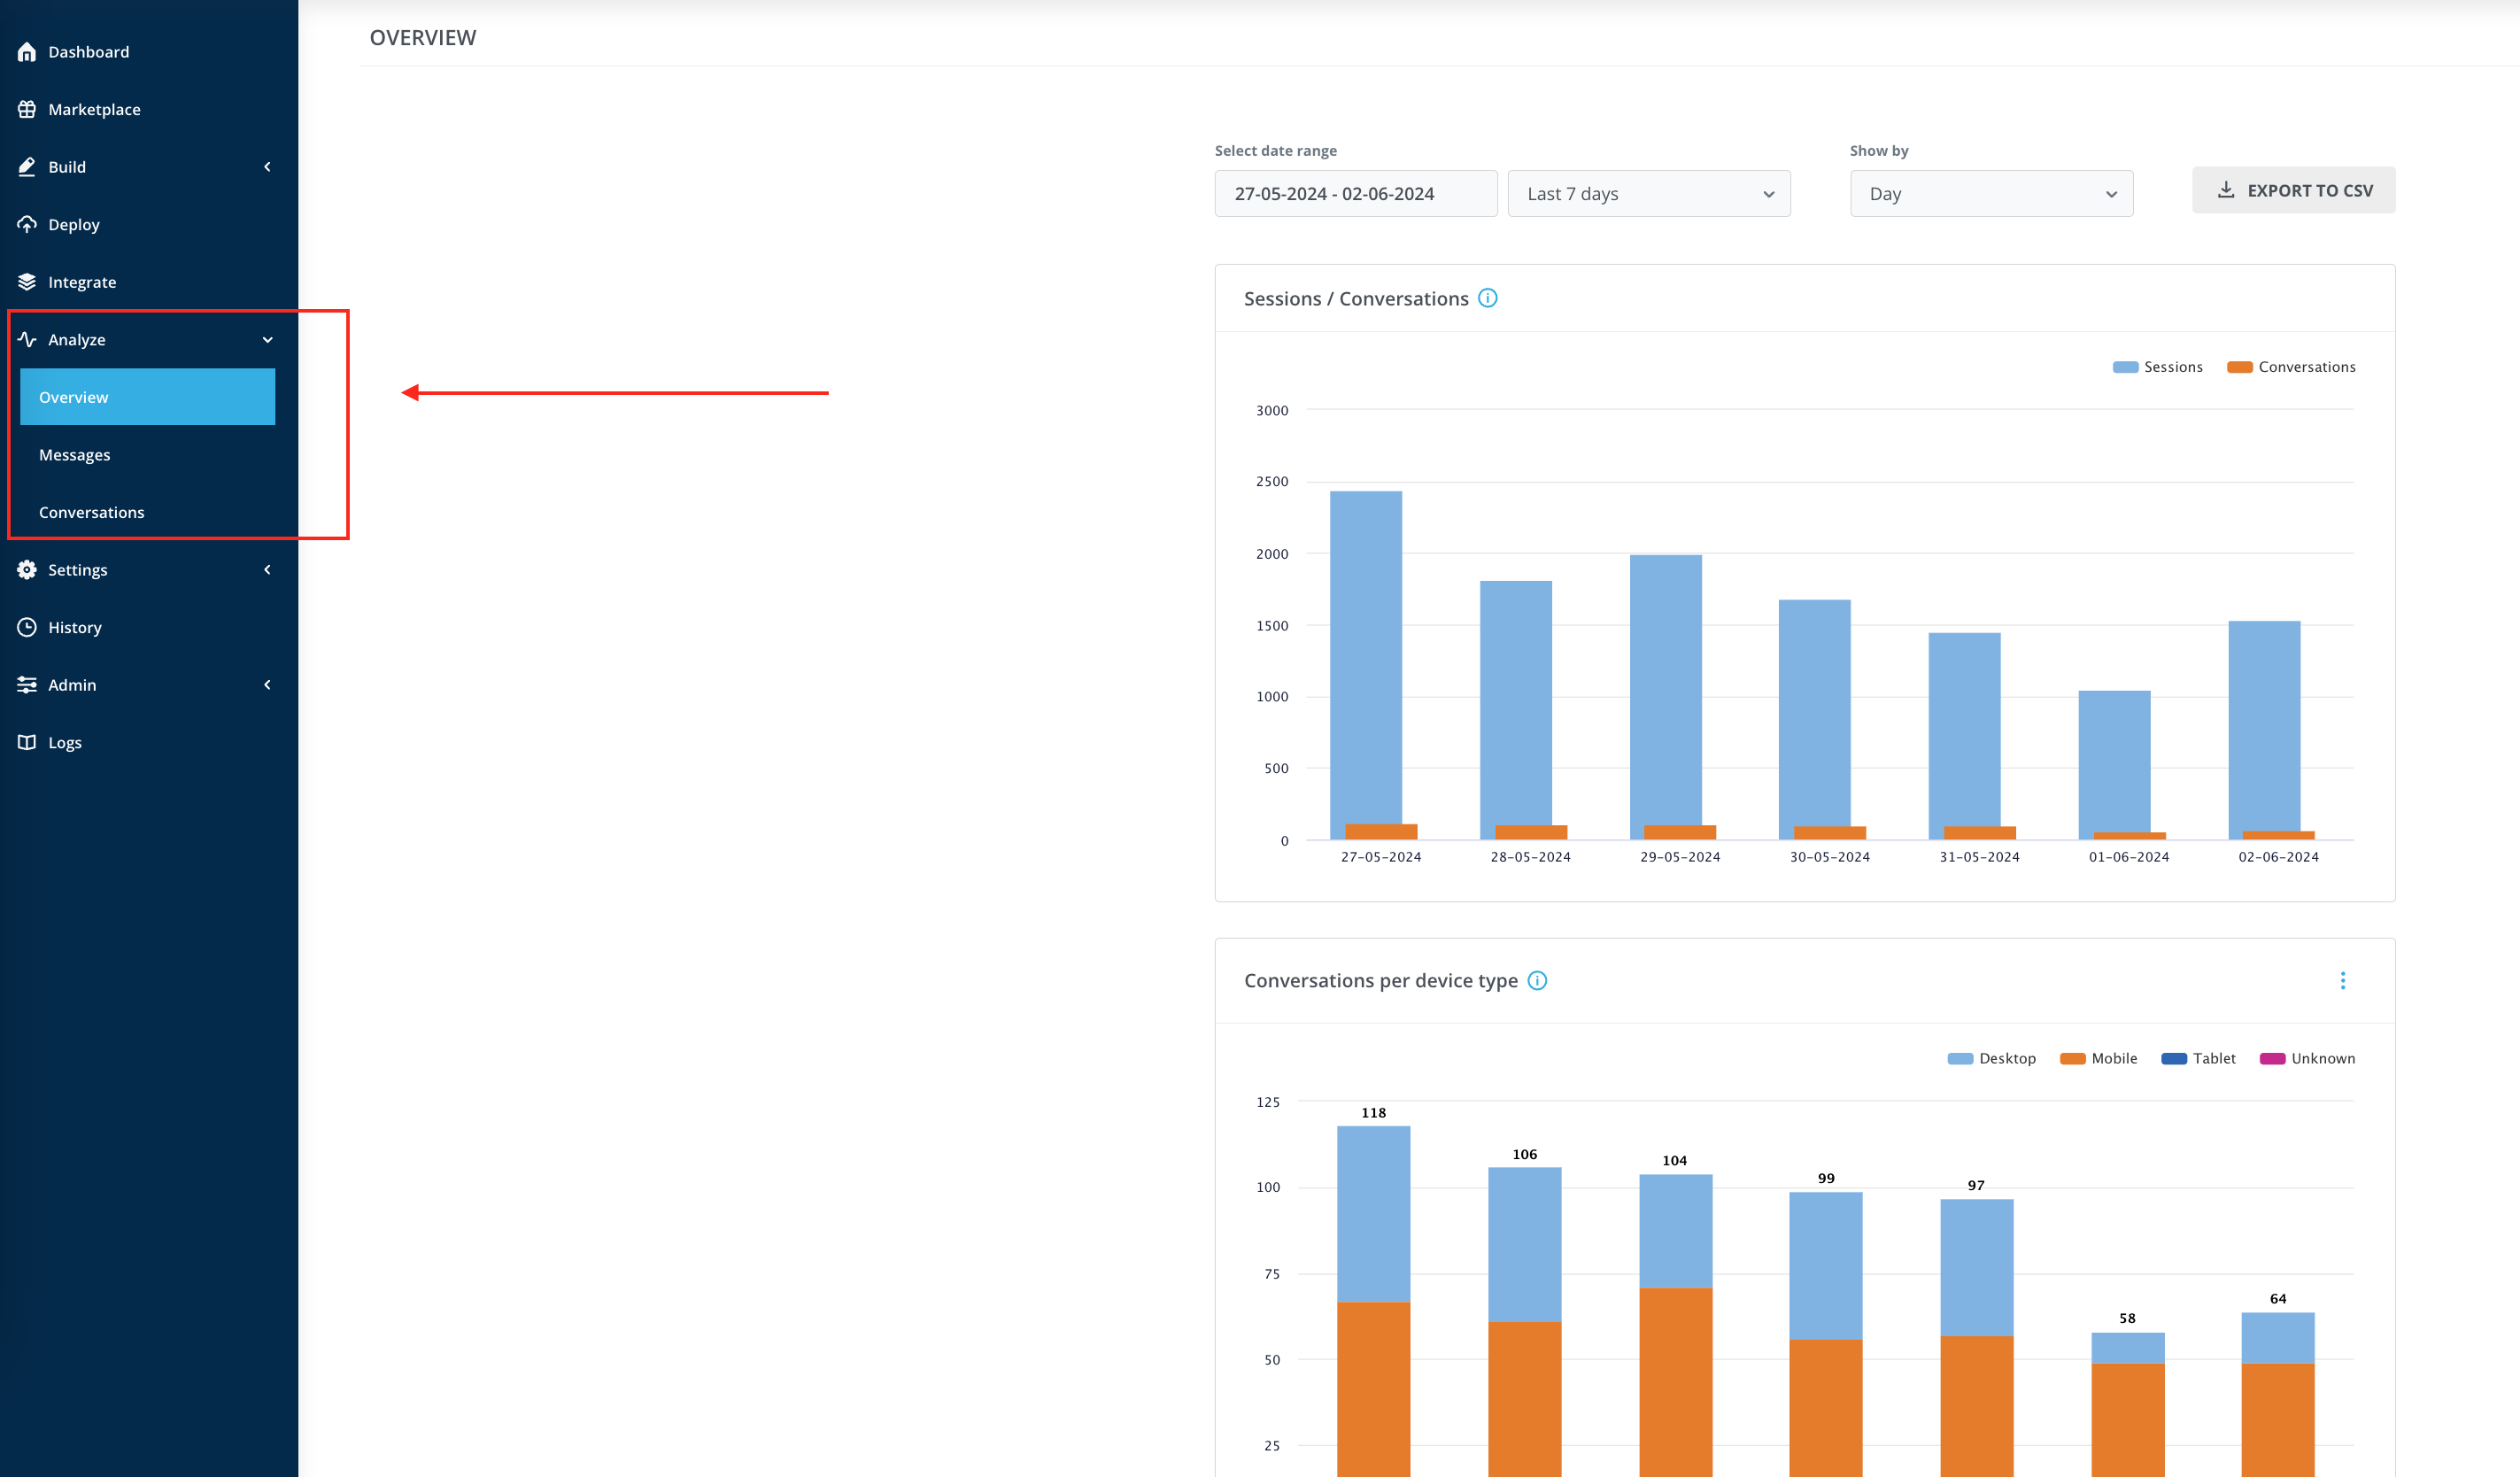Click the Settings gear icon
The width and height of the screenshot is (2520, 1477).
point(27,570)
